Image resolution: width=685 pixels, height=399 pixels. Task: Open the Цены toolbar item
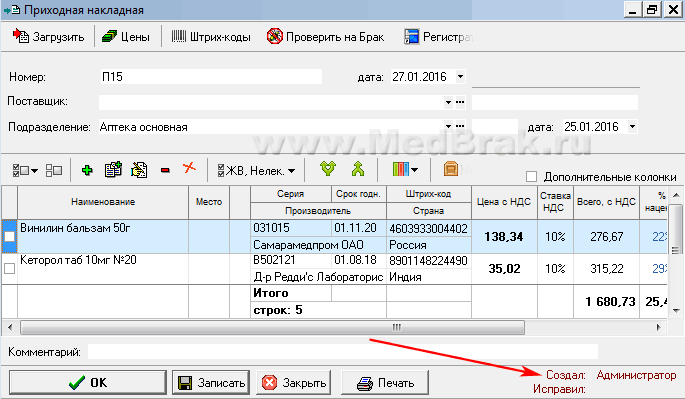coord(126,37)
